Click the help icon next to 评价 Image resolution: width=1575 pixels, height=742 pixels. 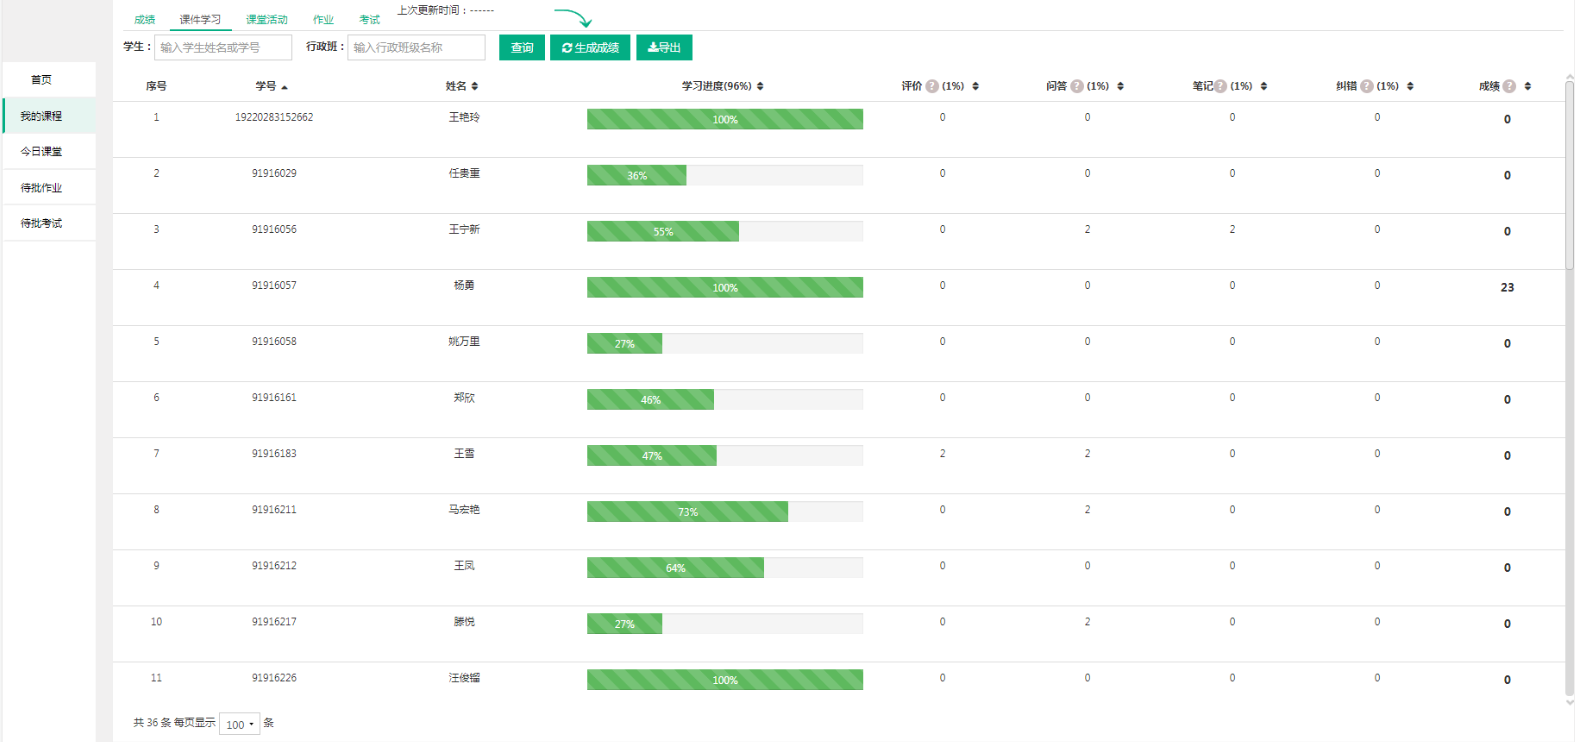coord(932,86)
